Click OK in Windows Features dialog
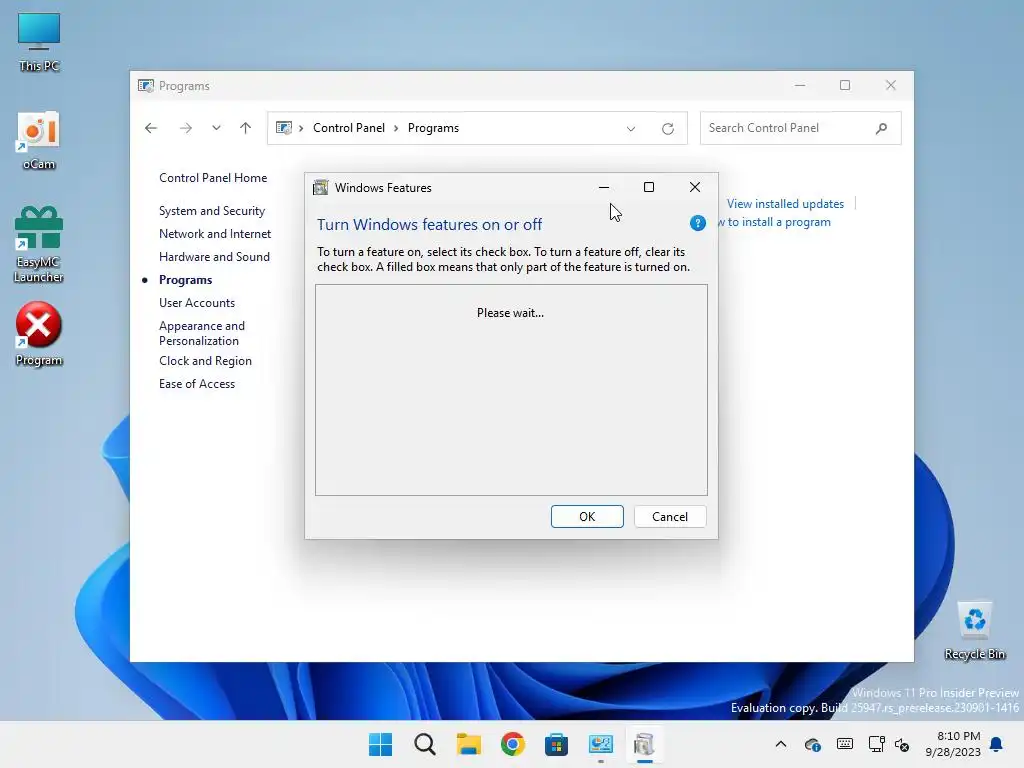Viewport: 1024px width, 768px height. tap(587, 517)
